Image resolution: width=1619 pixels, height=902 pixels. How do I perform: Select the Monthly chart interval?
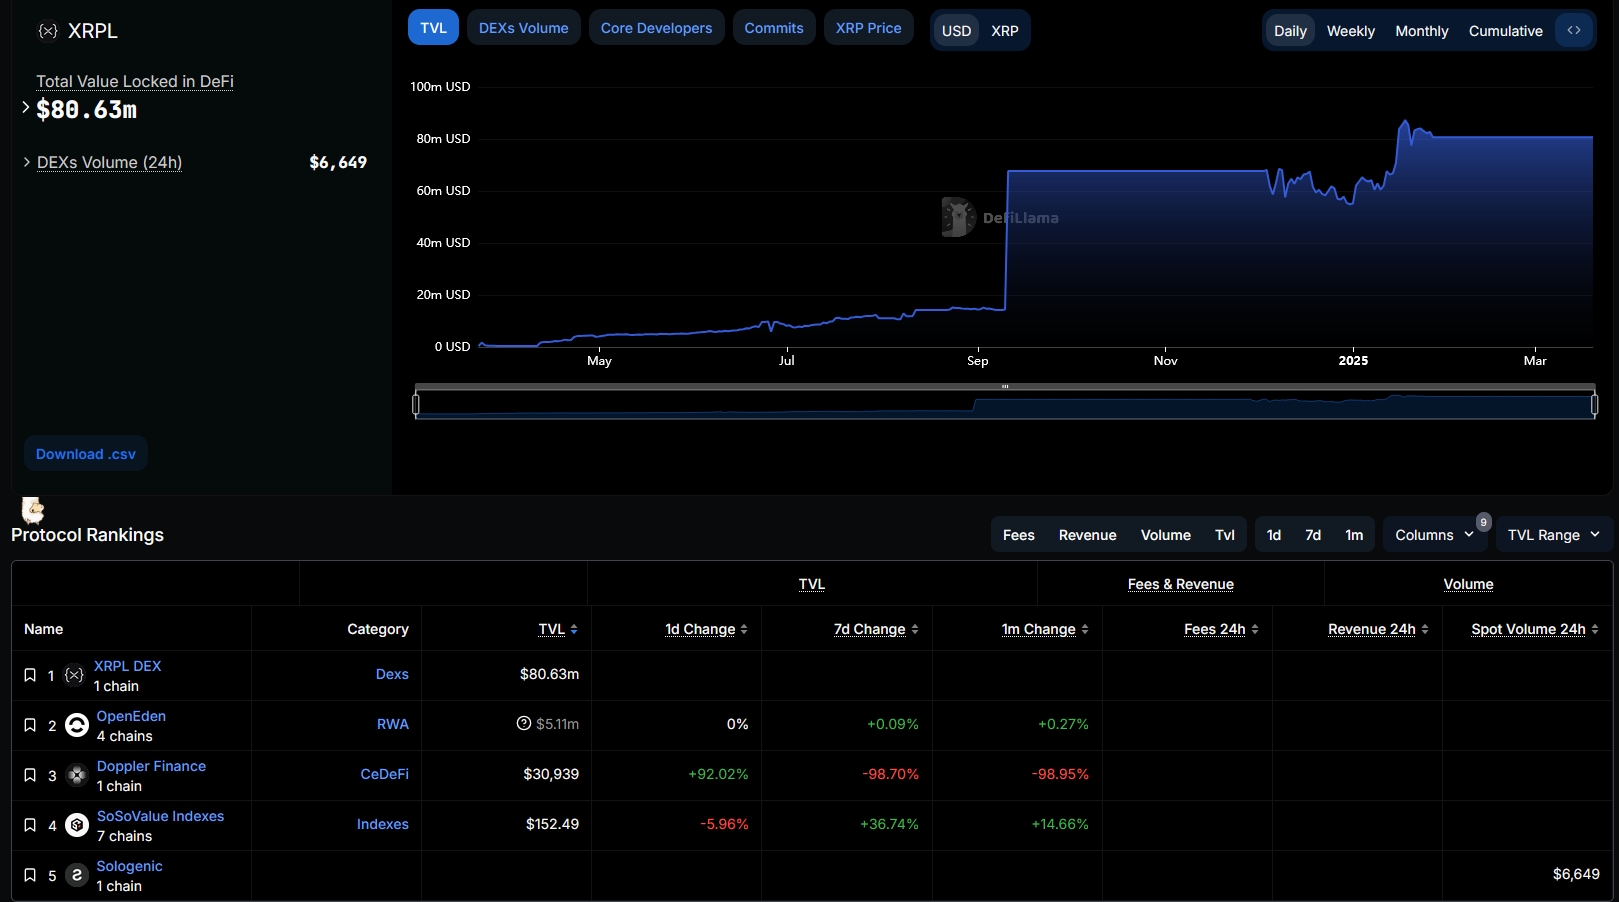1422,31
